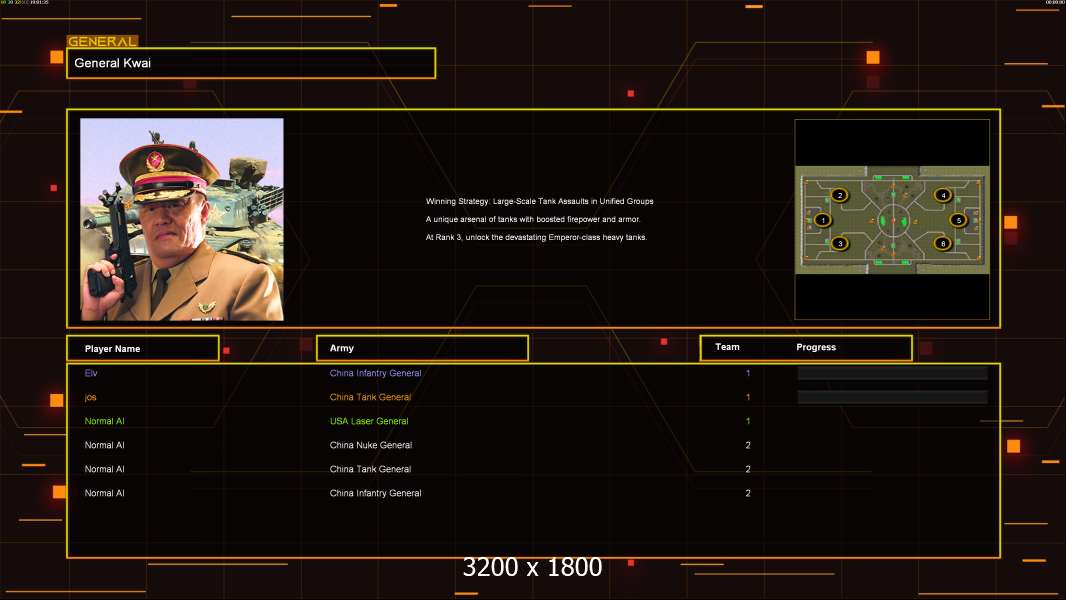Select Normal AI name in China Nuke General row
This screenshot has width=1066, height=600.
tap(104, 445)
